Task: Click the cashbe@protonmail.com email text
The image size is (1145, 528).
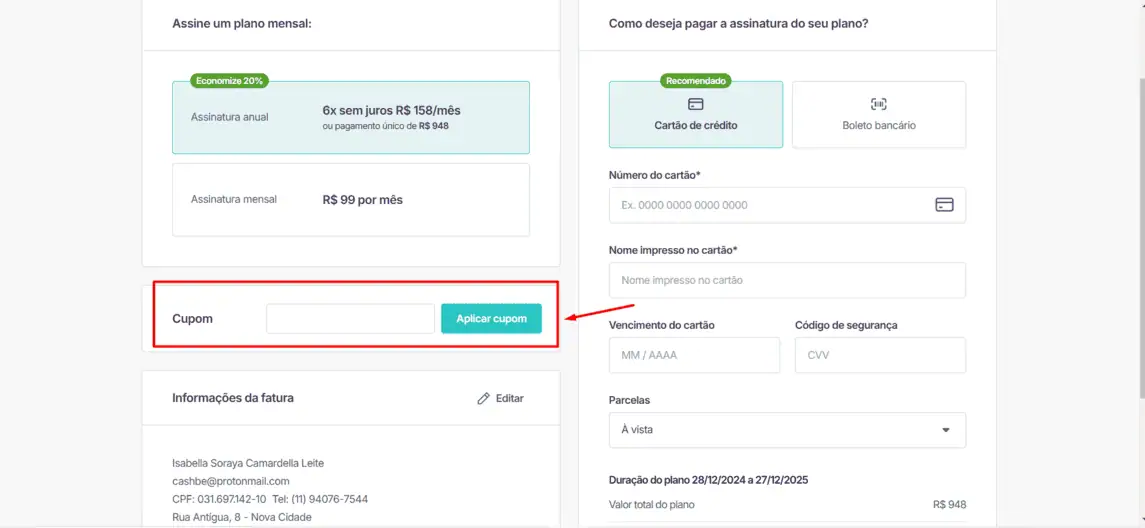Action: tap(230, 481)
